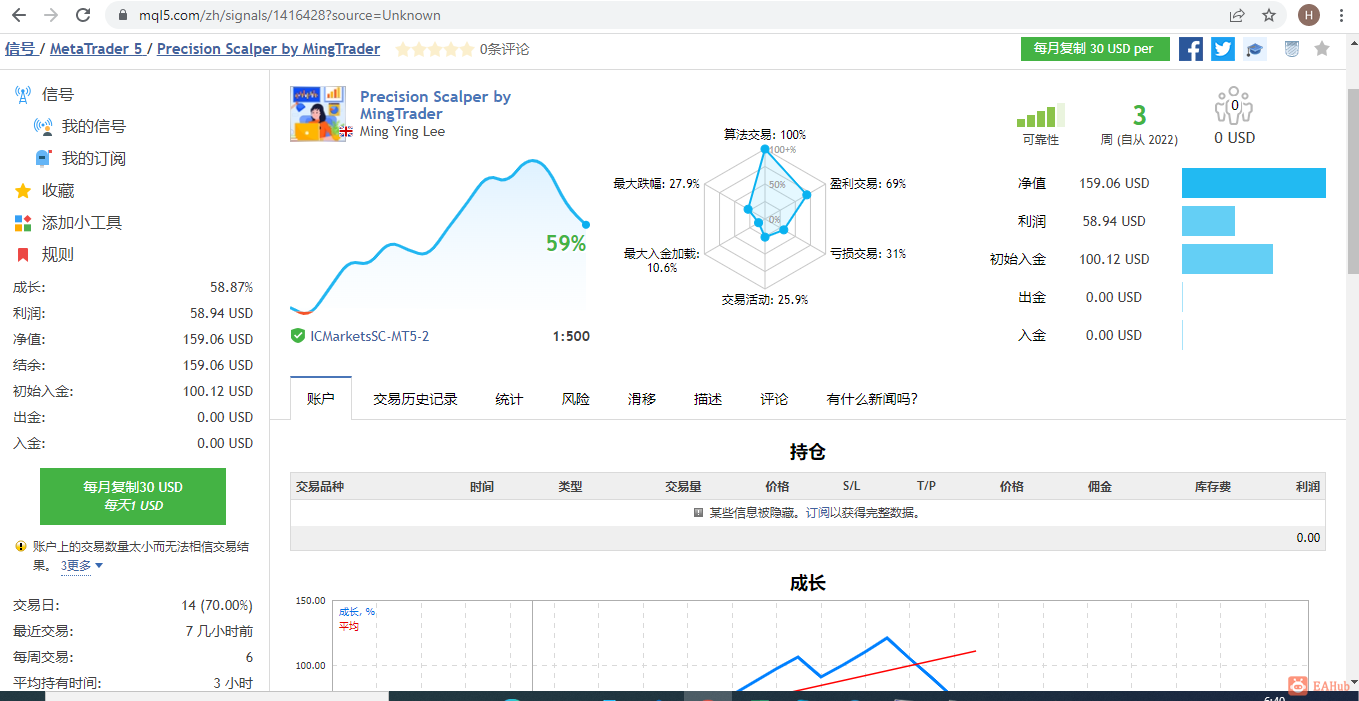Bookmark this page with the address bar star
This screenshot has width=1359, height=701.
pos(1269,15)
